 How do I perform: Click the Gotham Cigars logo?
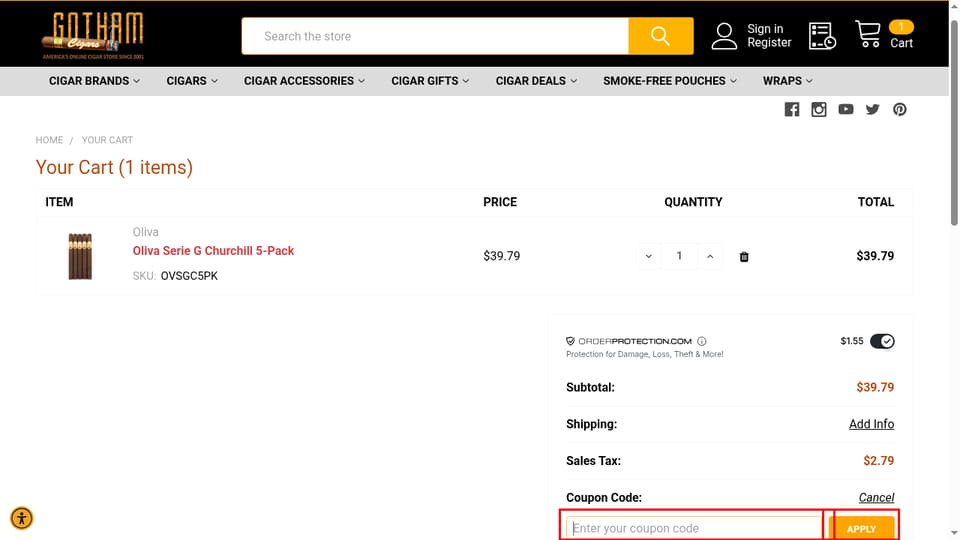(x=92, y=36)
